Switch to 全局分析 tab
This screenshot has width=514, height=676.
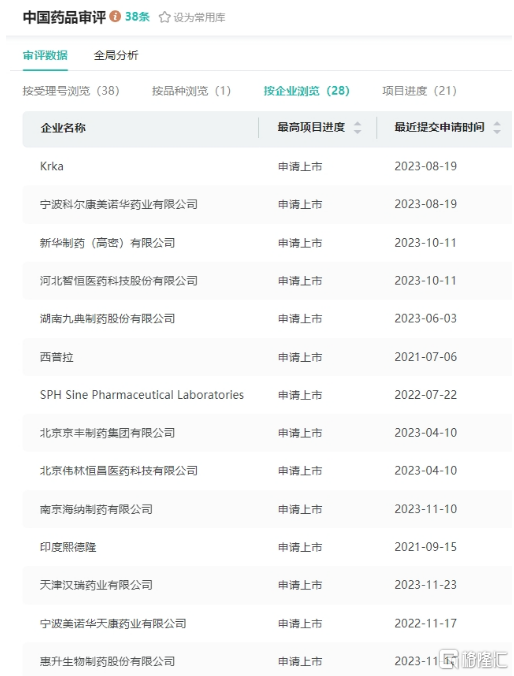116,55
